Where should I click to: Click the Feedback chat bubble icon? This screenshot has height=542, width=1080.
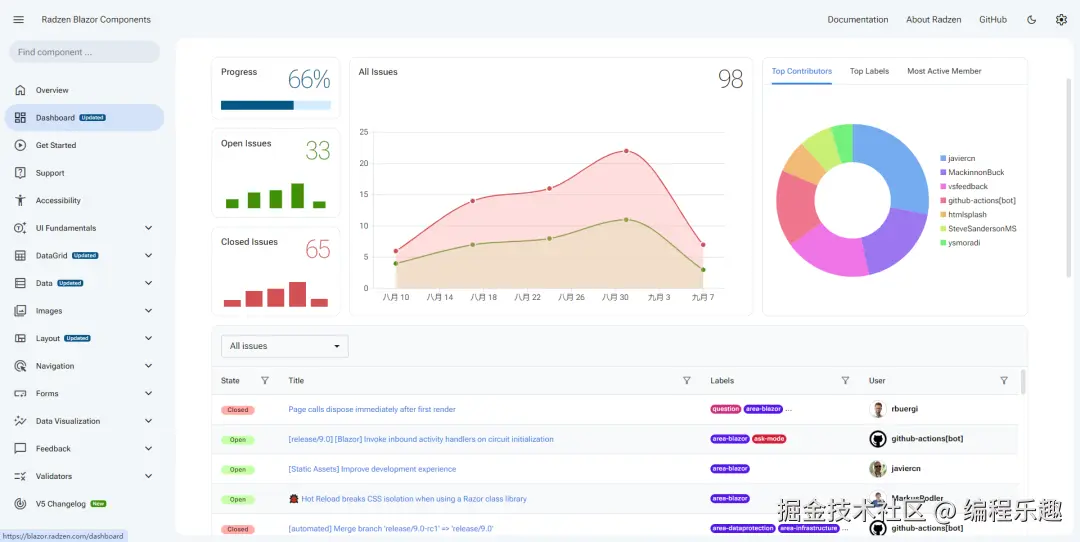(x=21, y=448)
